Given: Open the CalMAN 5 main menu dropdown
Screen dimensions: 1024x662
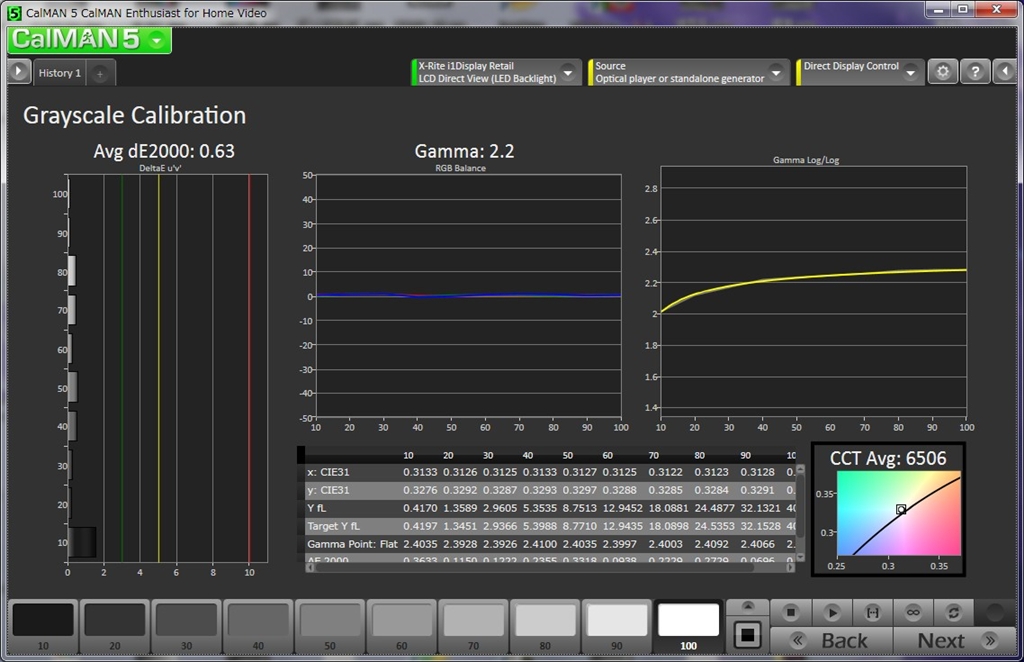Looking at the screenshot, I should click(158, 40).
